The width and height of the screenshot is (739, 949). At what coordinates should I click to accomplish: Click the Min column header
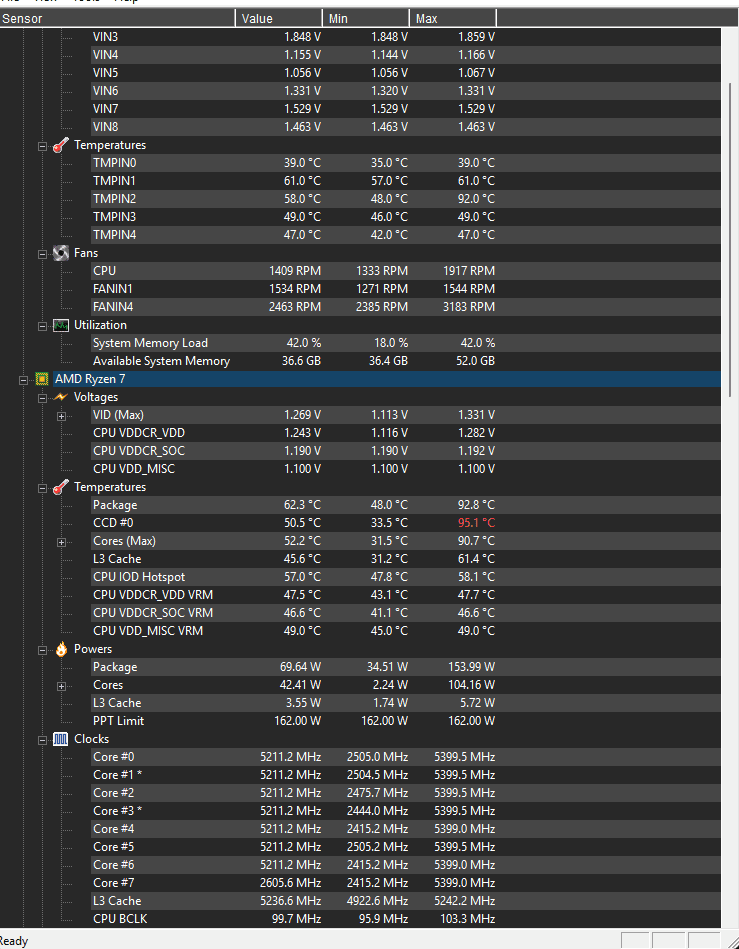click(x=366, y=18)
